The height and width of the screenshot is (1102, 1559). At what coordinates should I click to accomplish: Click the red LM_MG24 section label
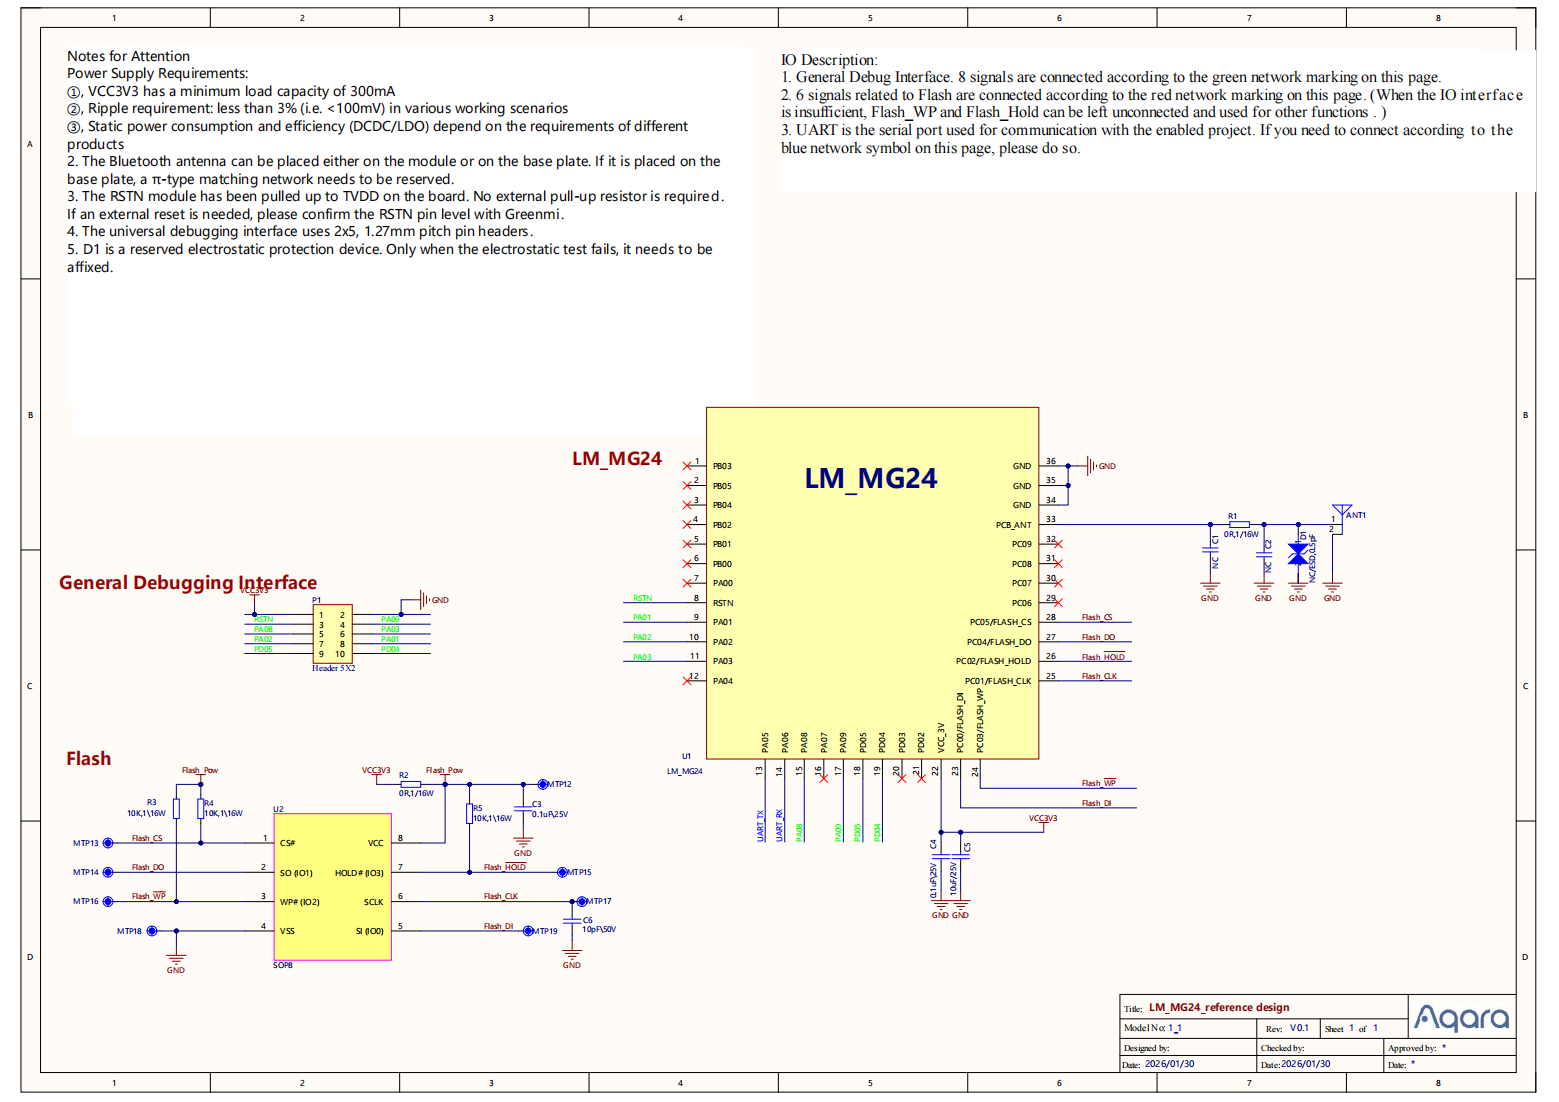(x=617, y=458)
